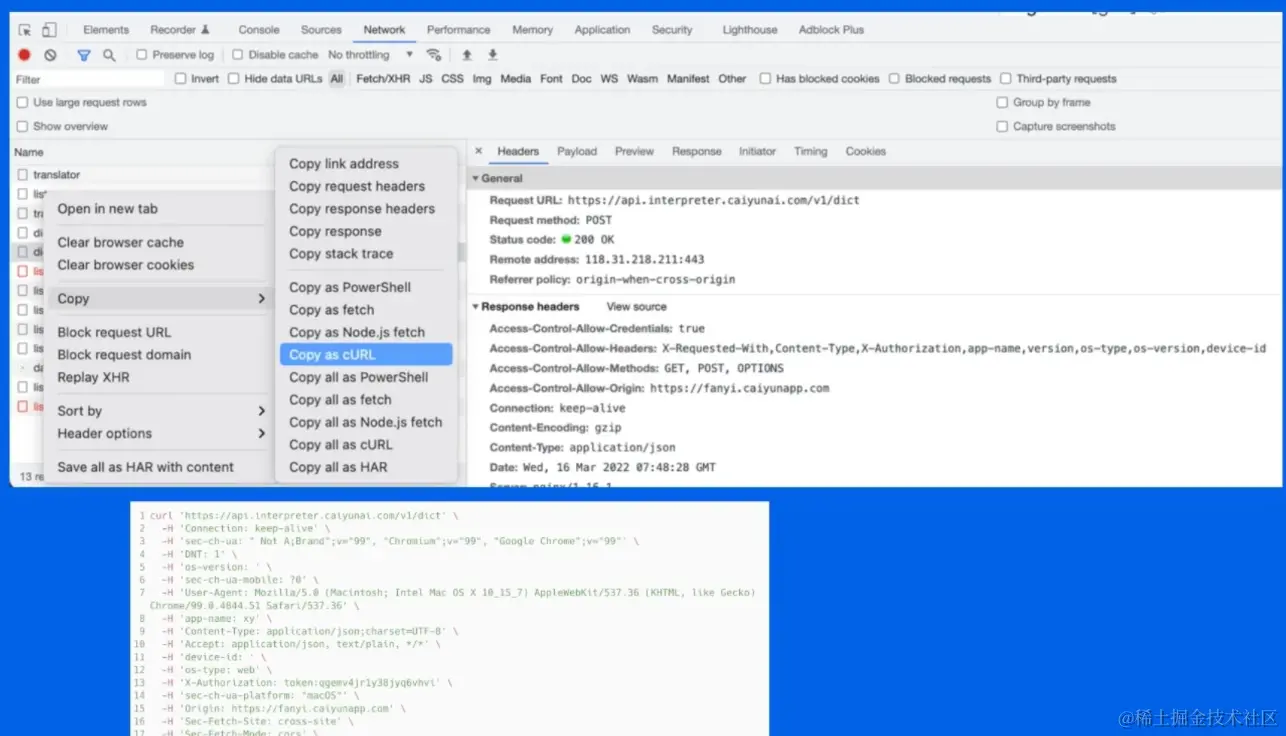Switch to the Lighthouse tab
Viewport: 1286px width, 736px height.
click(x=750, y=30)
